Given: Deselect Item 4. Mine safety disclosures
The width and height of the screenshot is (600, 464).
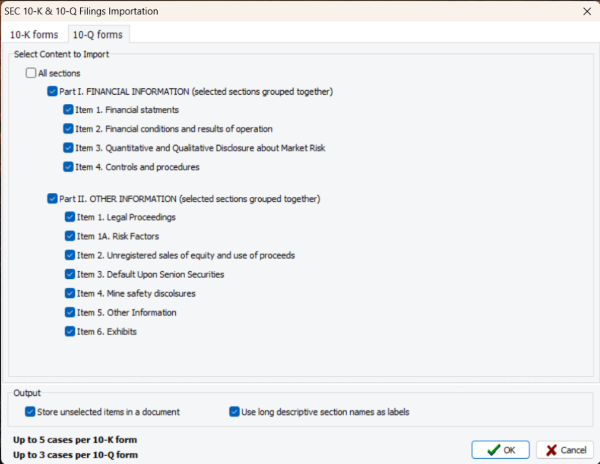Looking at the screenshot, I should pos(69,293).
